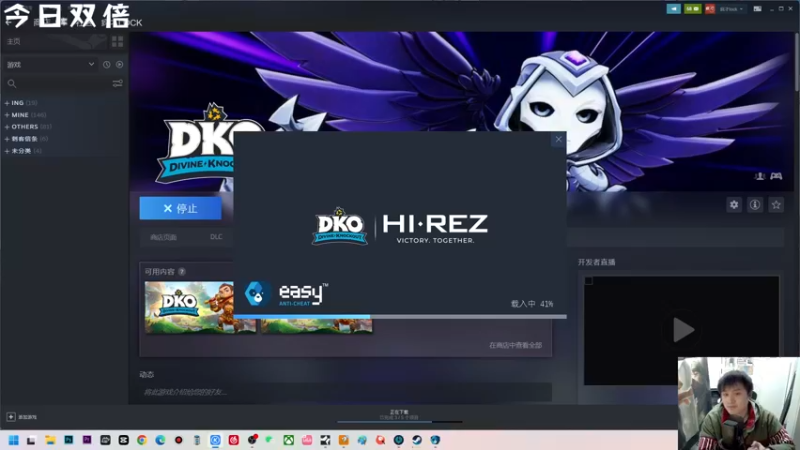
Task: Open NetEase Cloud Music from taskbar
Action: click(x=234, y=440)
